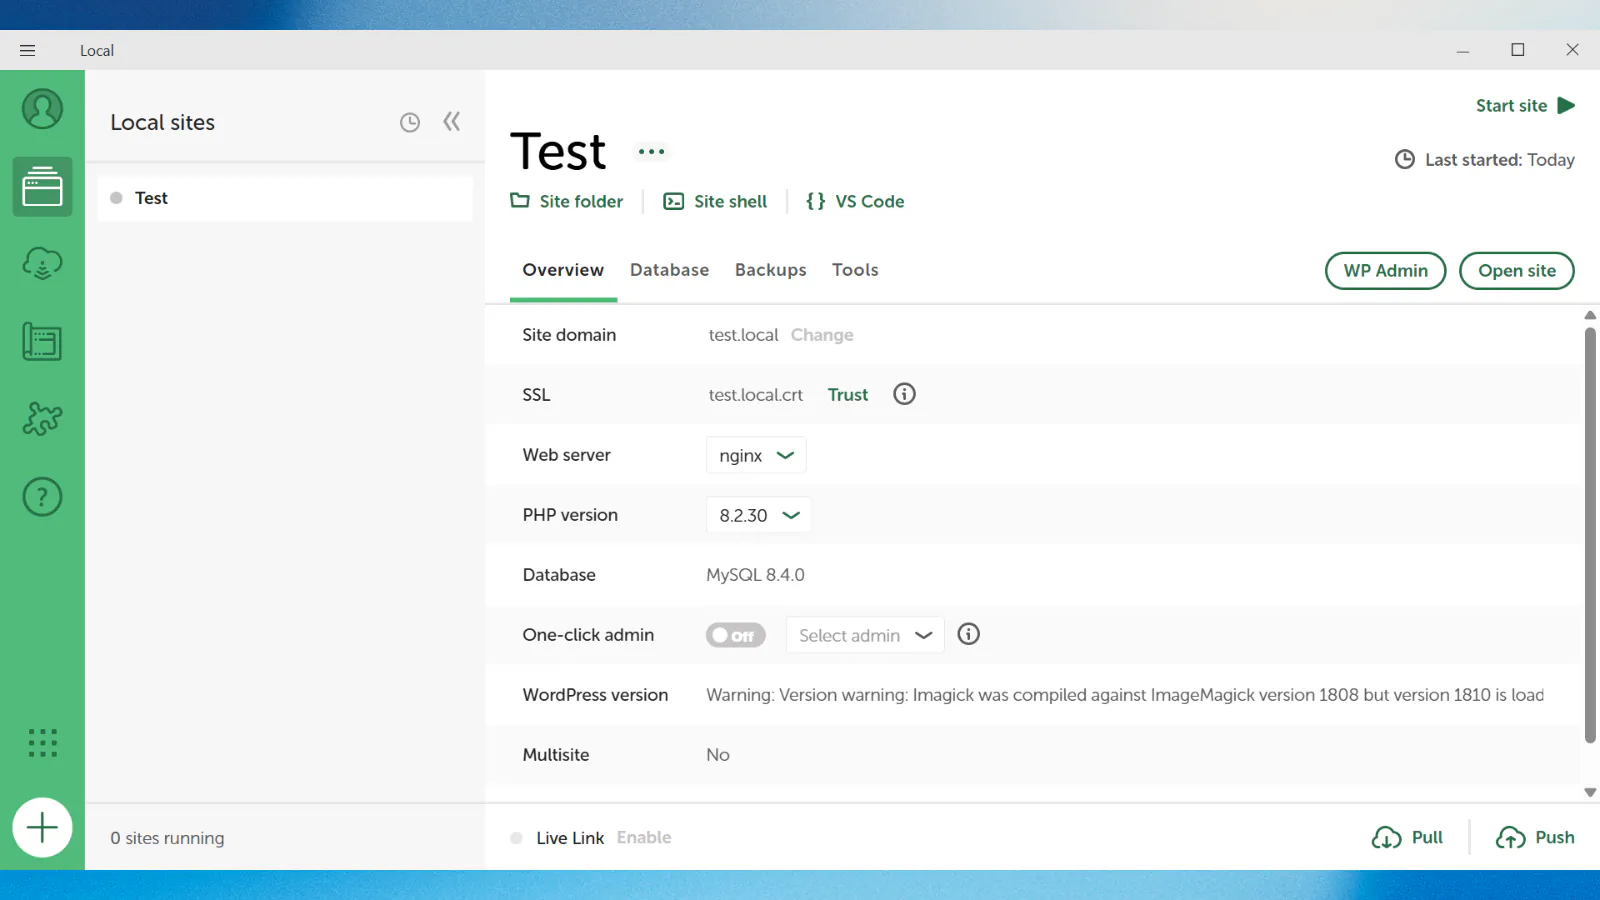1600x900 pixels.
Task: Select the Test site in the list
Action: [x=285, y=198]
